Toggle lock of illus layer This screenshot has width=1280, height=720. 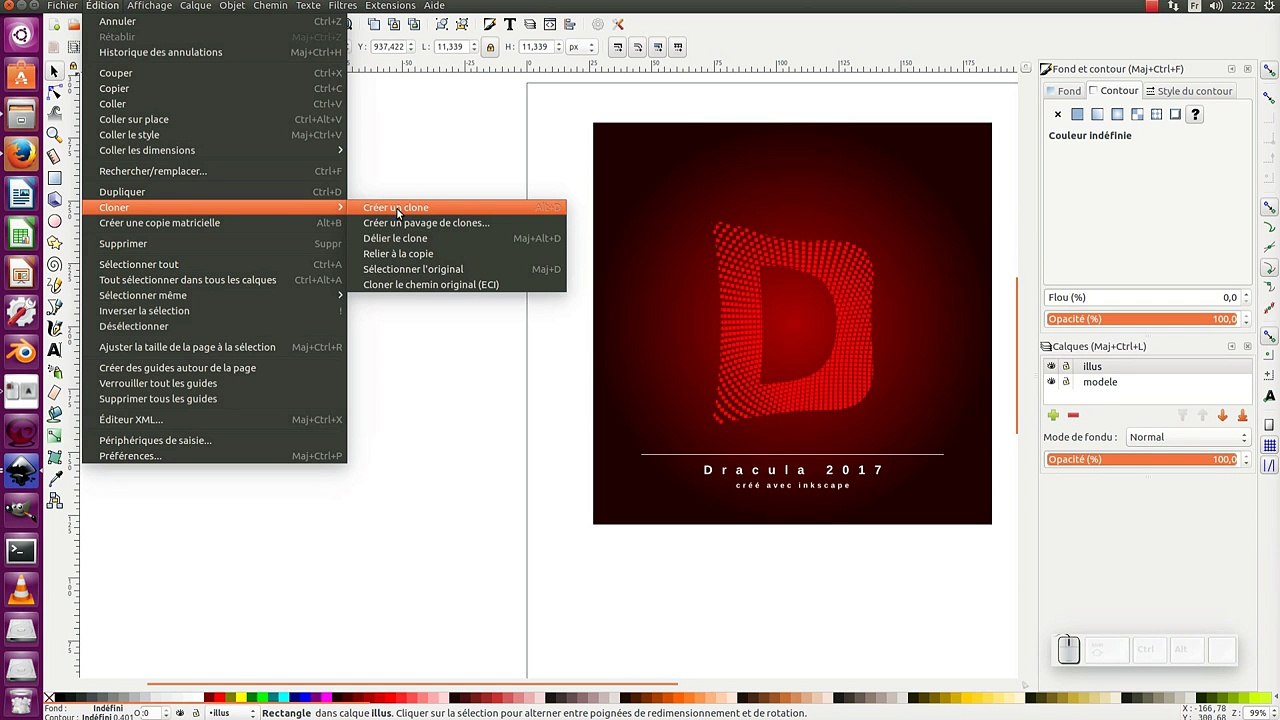1066,366
